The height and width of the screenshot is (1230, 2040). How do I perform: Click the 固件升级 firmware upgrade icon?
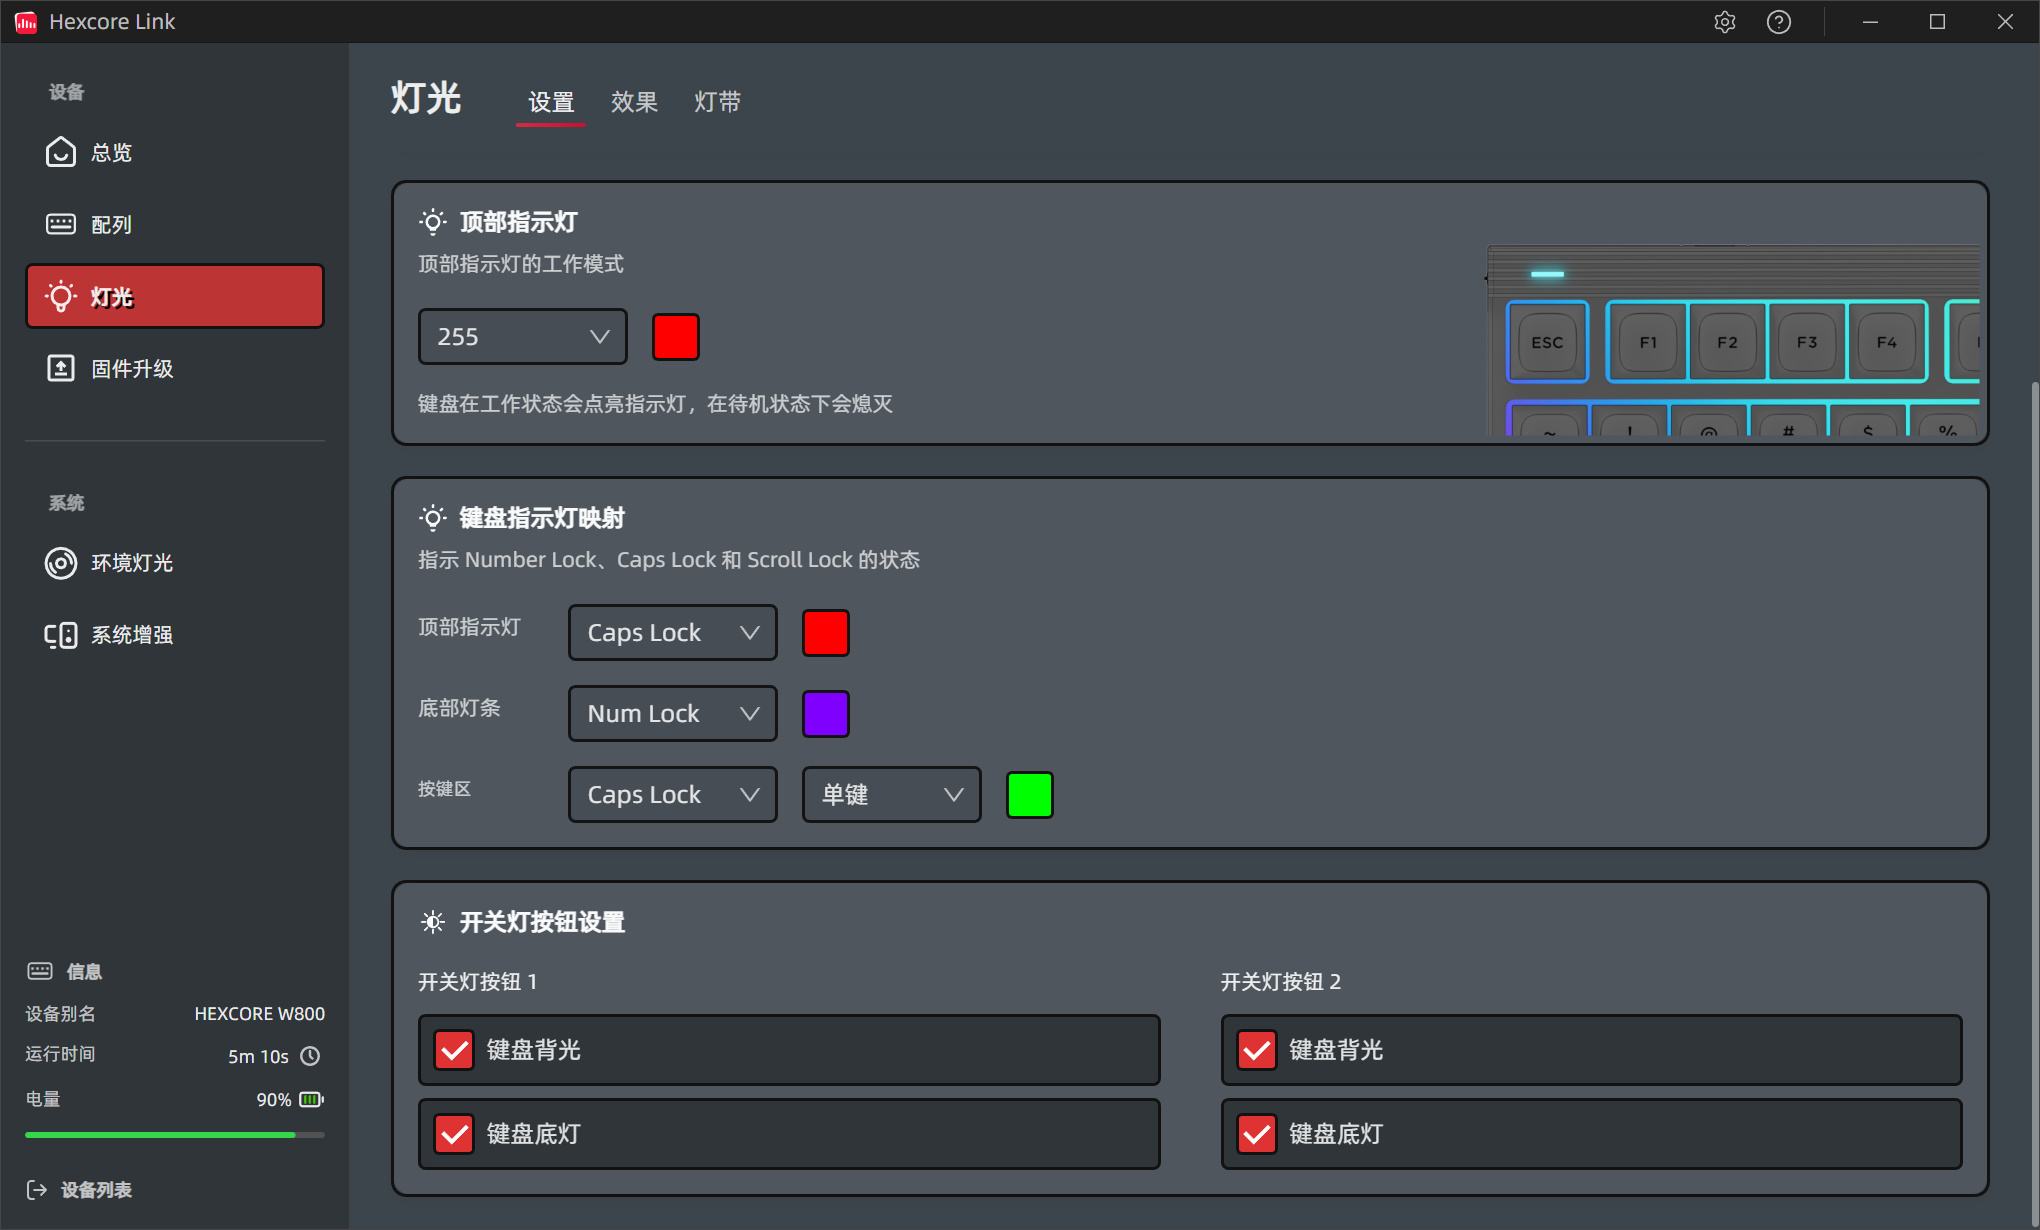pyautogui.click(x=60, y=368)
